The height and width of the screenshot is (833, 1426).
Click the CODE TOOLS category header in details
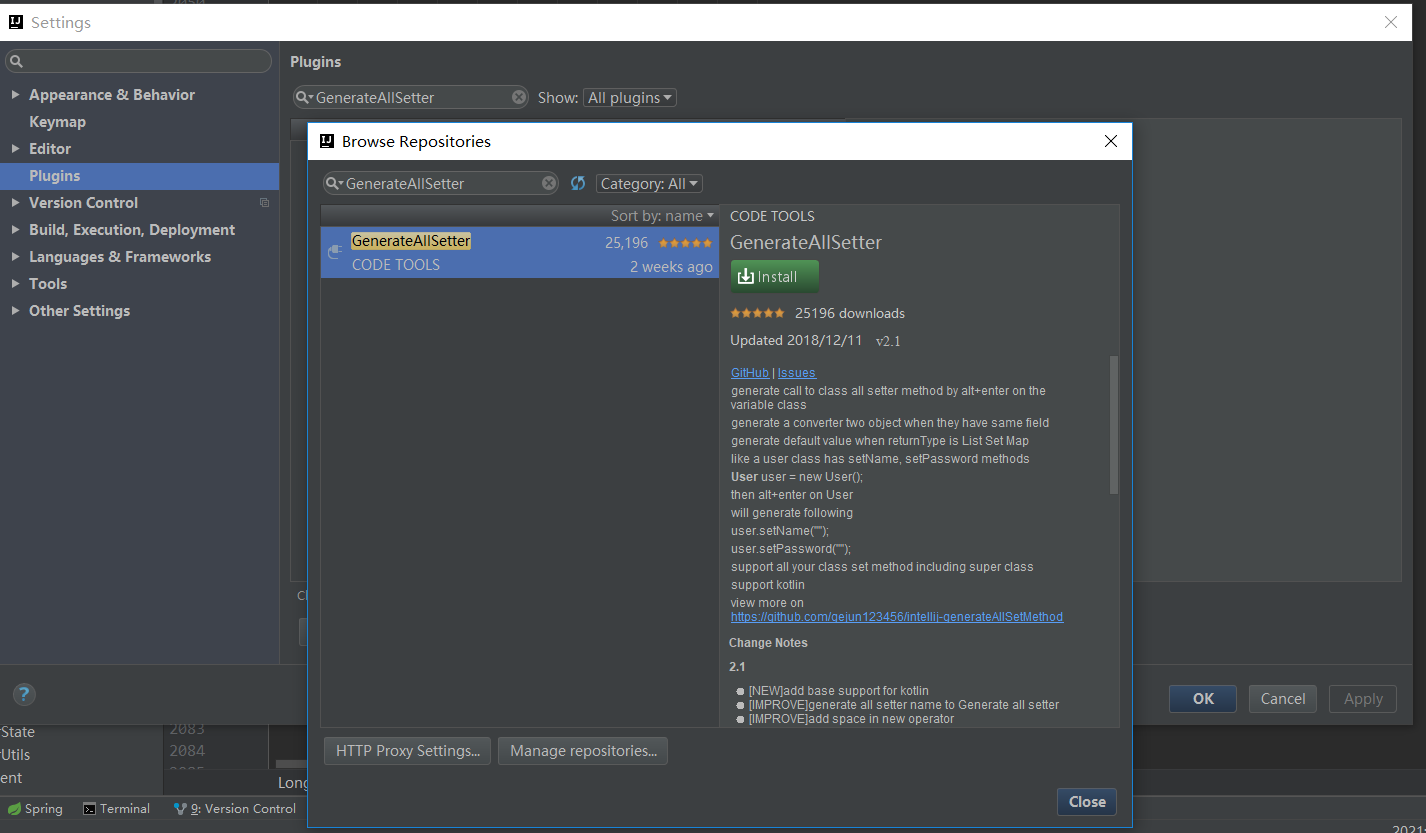tap(772, 216)
